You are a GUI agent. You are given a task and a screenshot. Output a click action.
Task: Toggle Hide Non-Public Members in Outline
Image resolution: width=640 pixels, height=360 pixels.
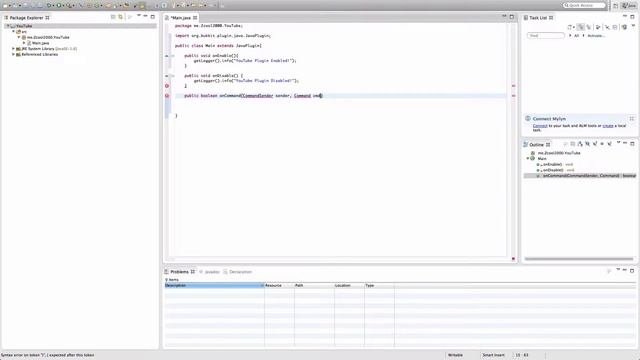tap(602, 144)
